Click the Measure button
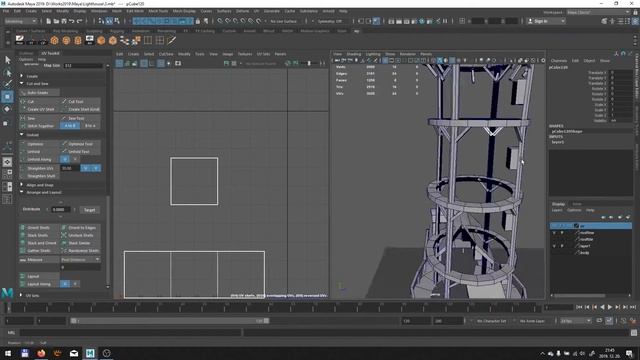This screenshot has height=360, width=640. (39, 260)
